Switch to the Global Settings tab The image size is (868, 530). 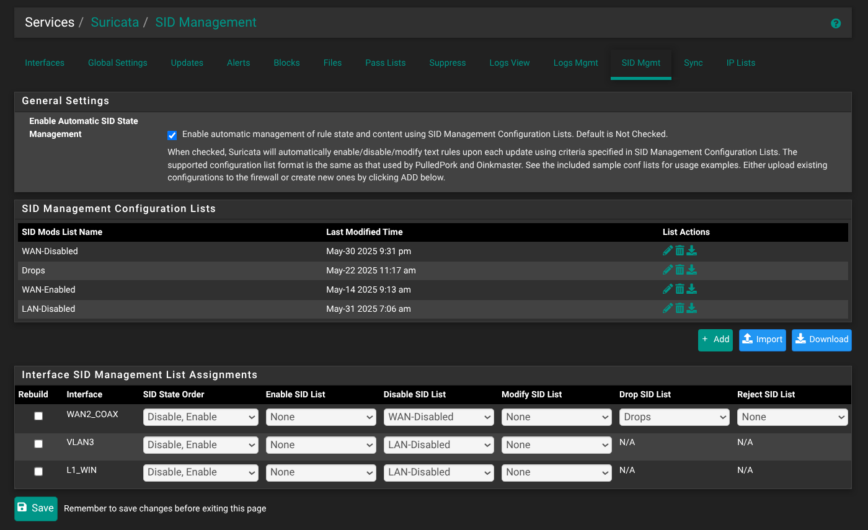117,63
